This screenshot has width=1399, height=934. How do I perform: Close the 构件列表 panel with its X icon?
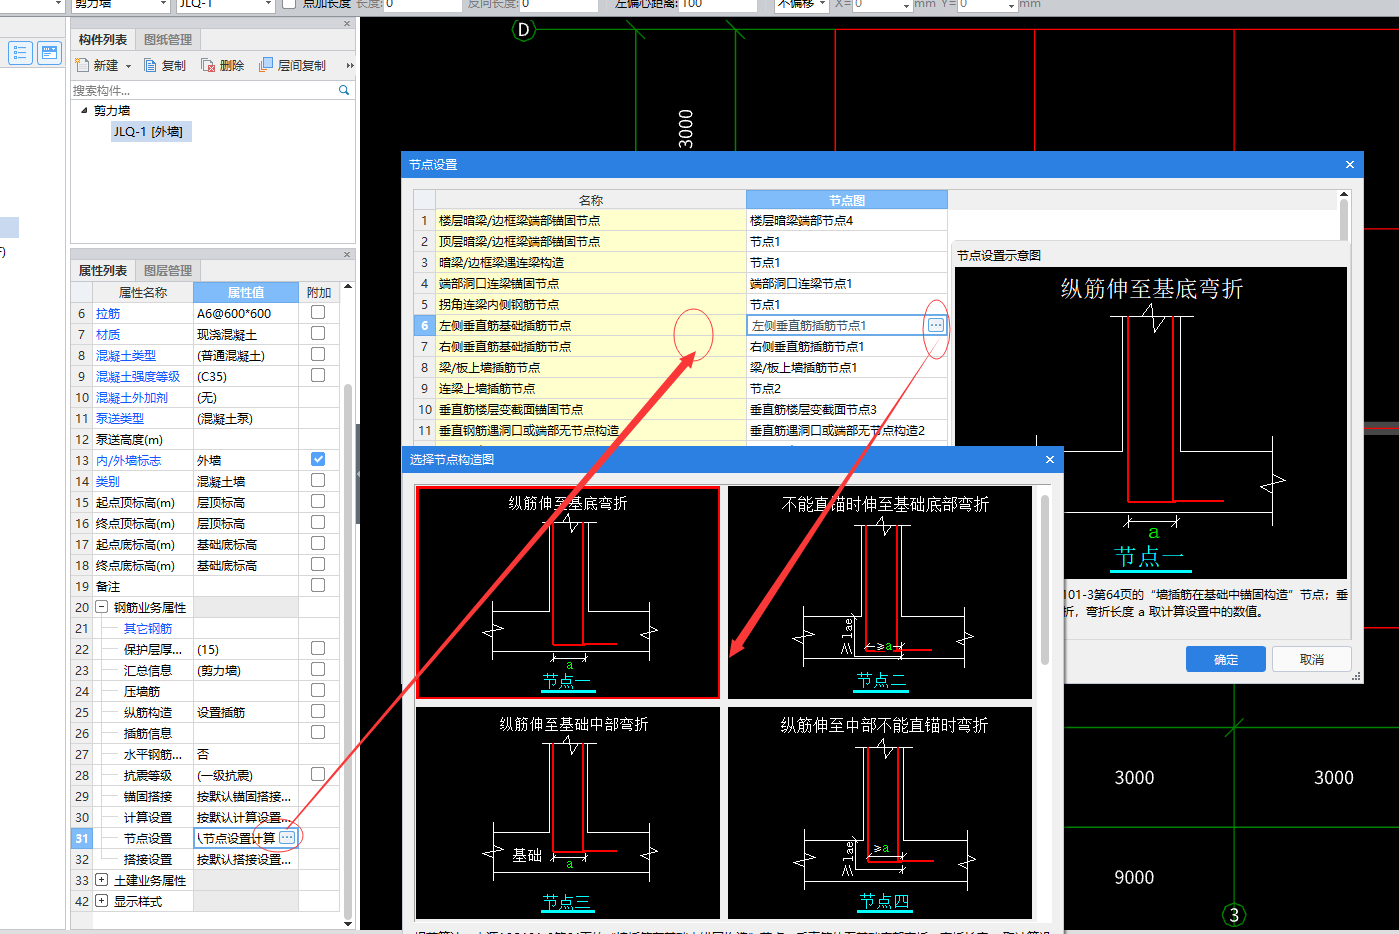tap(347, 23)
